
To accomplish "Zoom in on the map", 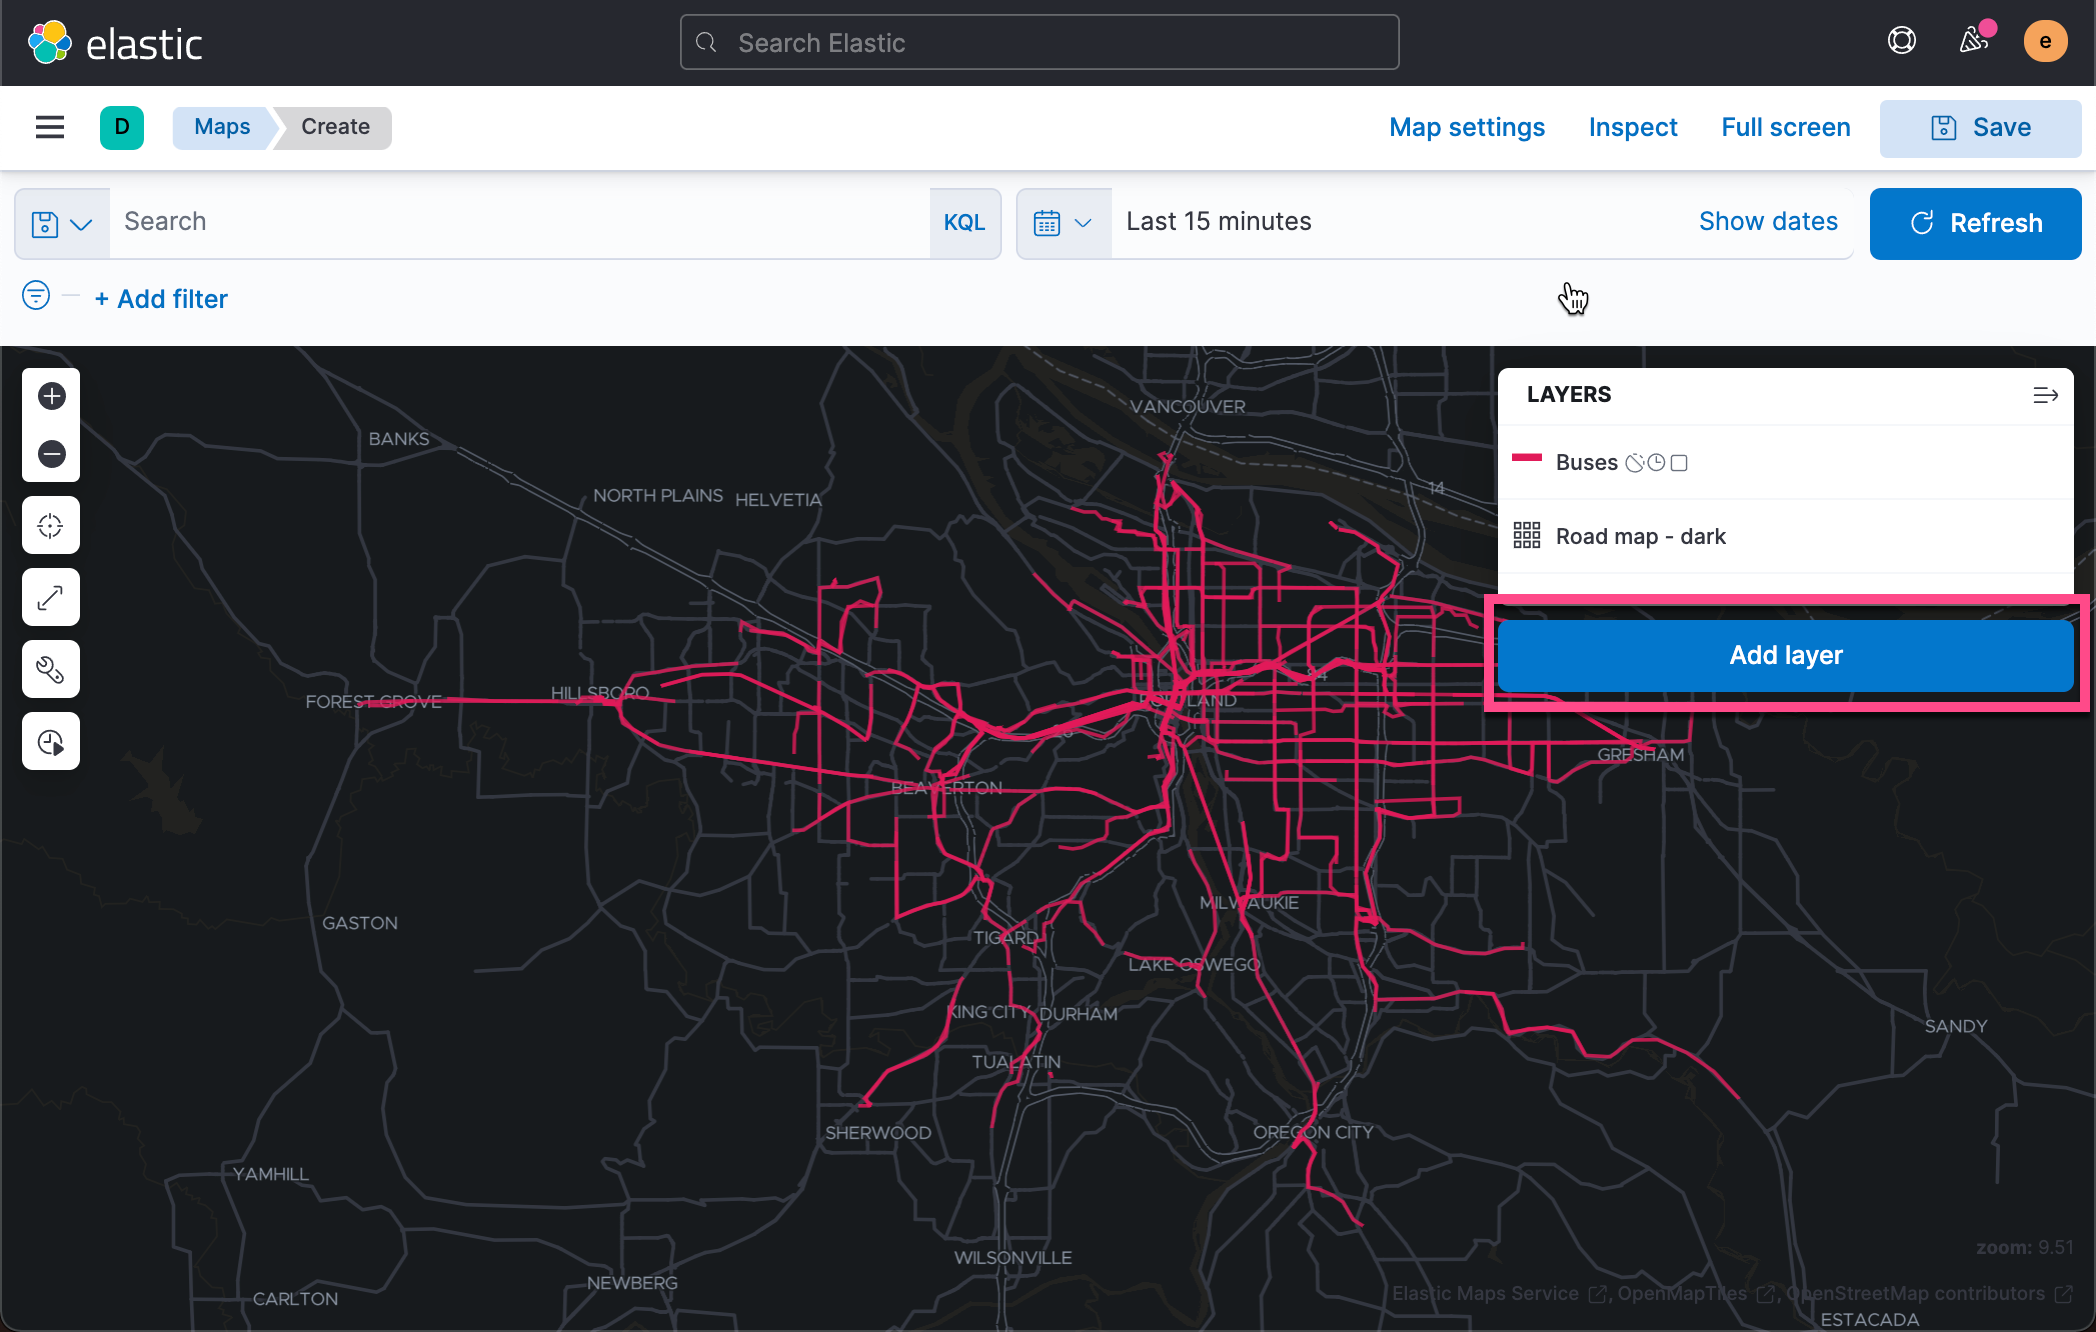I will (50, 396).
